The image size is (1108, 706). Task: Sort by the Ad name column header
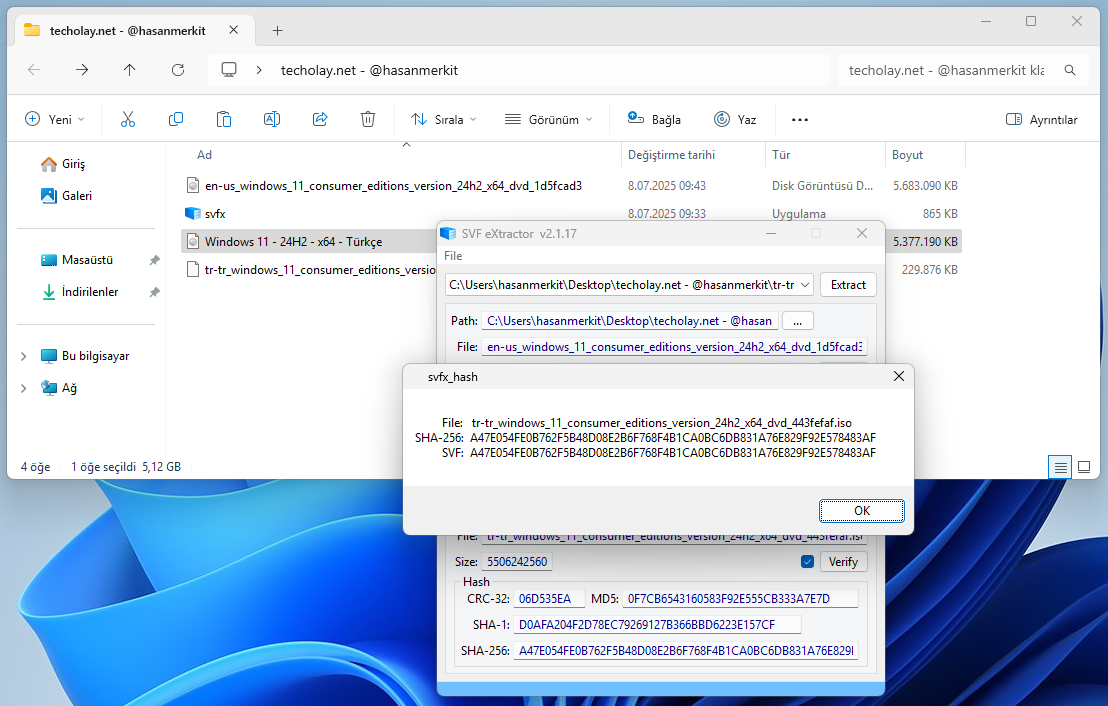204,155
